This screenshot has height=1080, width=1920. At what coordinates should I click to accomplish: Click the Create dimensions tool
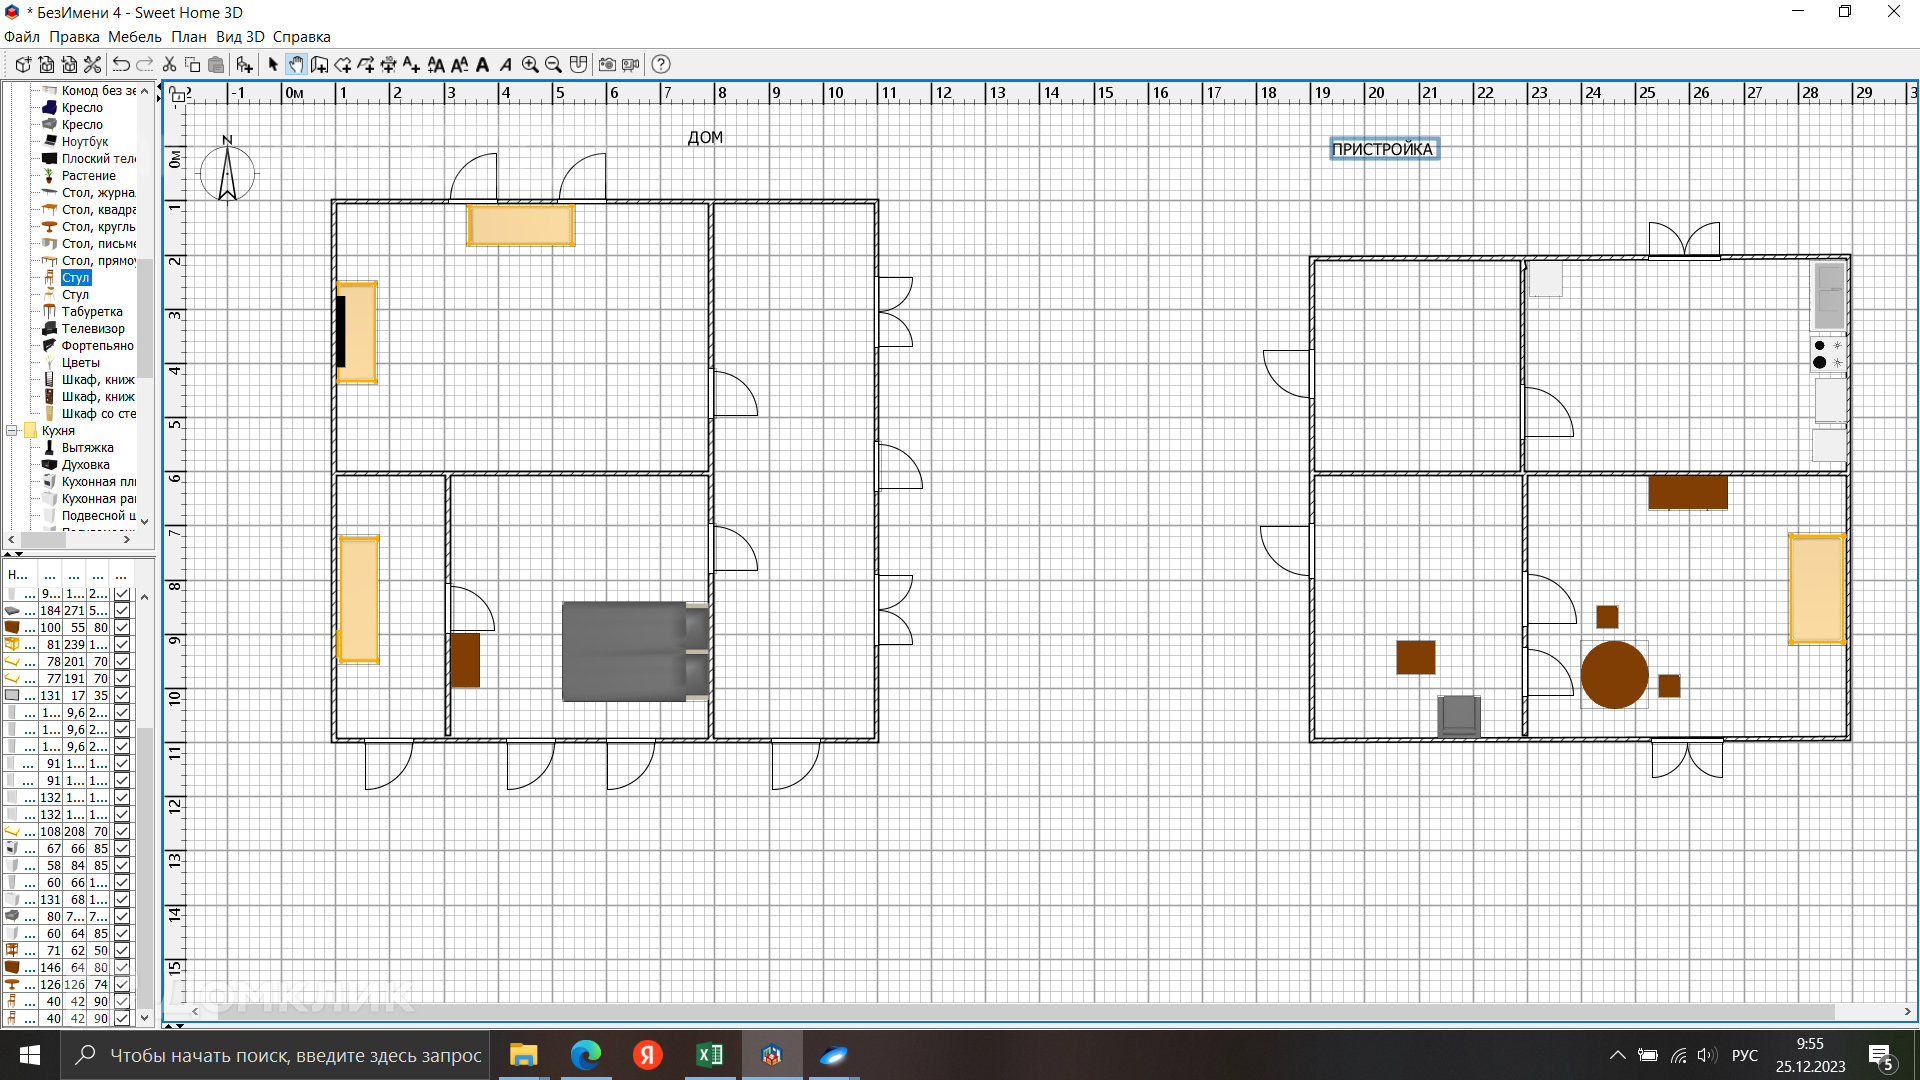pyautogui.click(x=388, y=65)
